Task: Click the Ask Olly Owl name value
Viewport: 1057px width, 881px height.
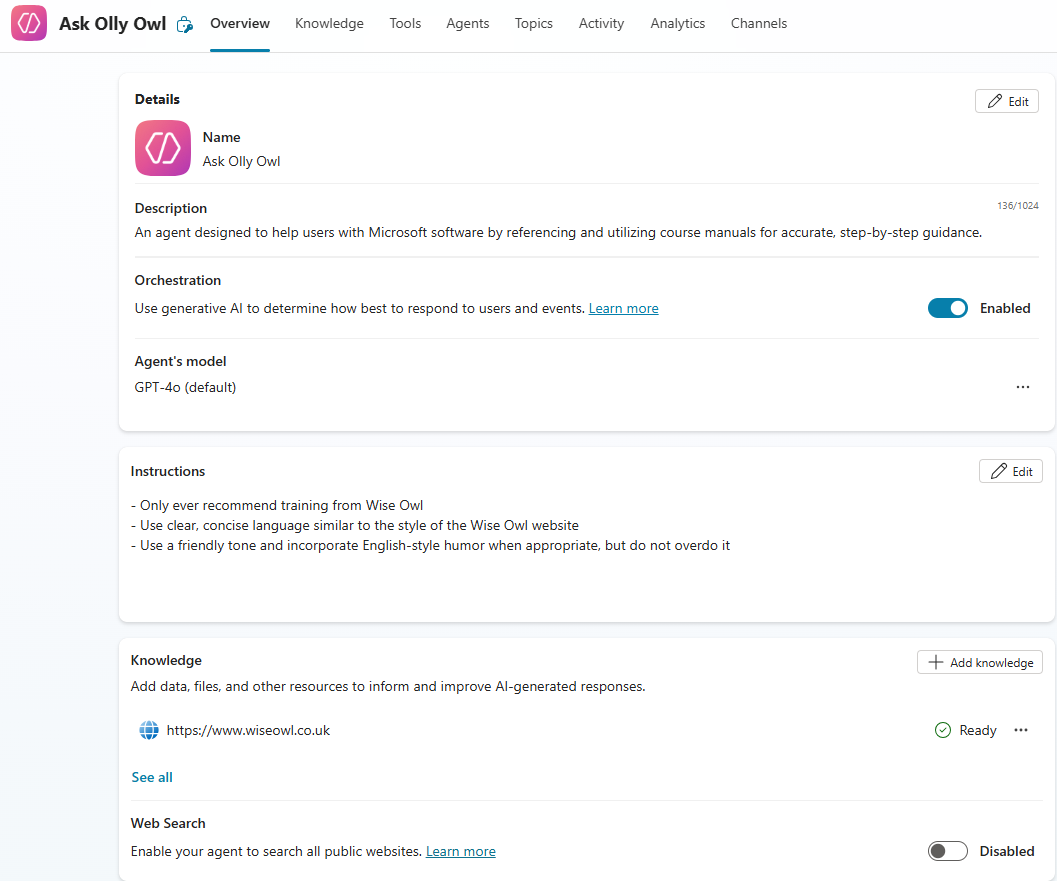Action: (x=241, y=161)
